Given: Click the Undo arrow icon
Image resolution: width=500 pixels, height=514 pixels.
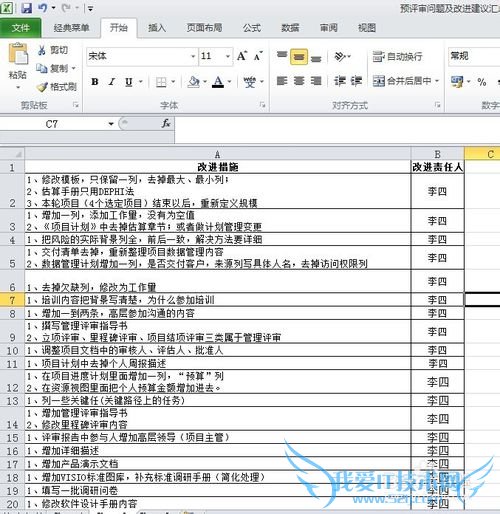Looking at the screenshot, I should pos(43,8).
